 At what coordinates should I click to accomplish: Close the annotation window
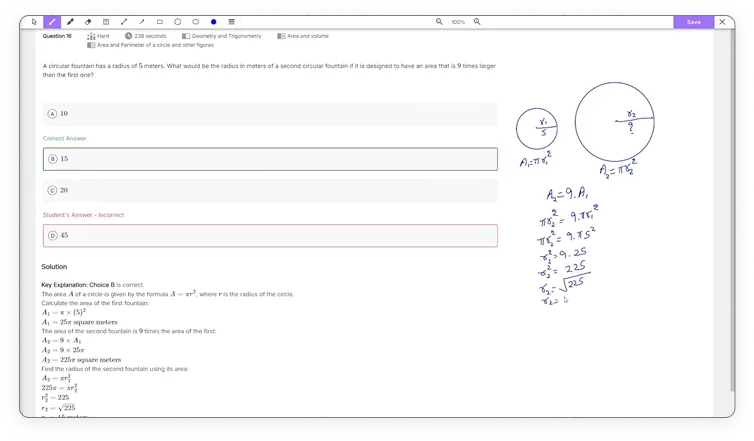(722, 22)
